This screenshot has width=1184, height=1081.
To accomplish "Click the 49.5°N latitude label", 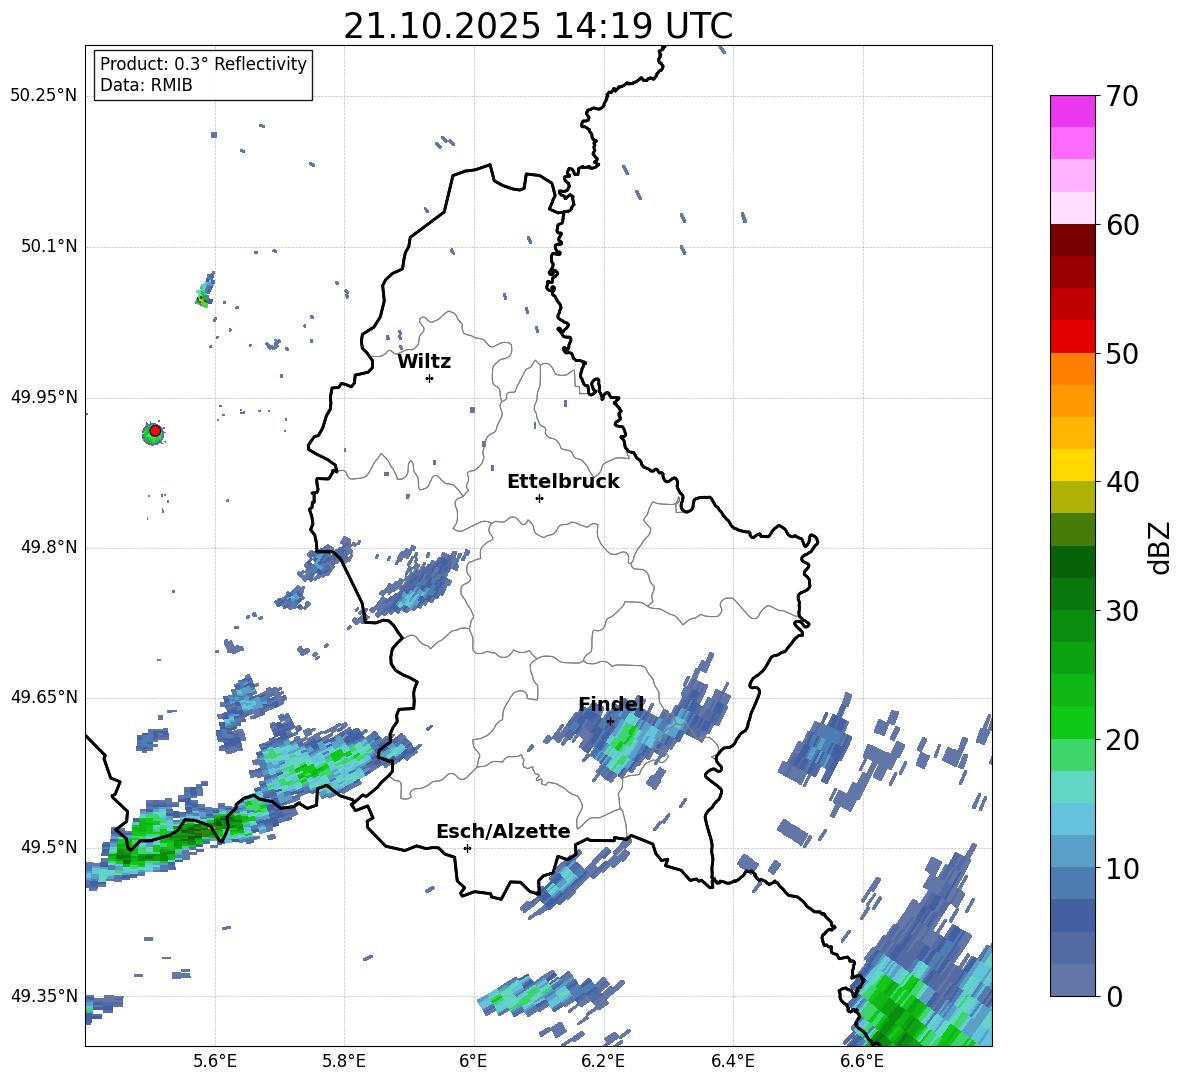I will pos(49,847).
